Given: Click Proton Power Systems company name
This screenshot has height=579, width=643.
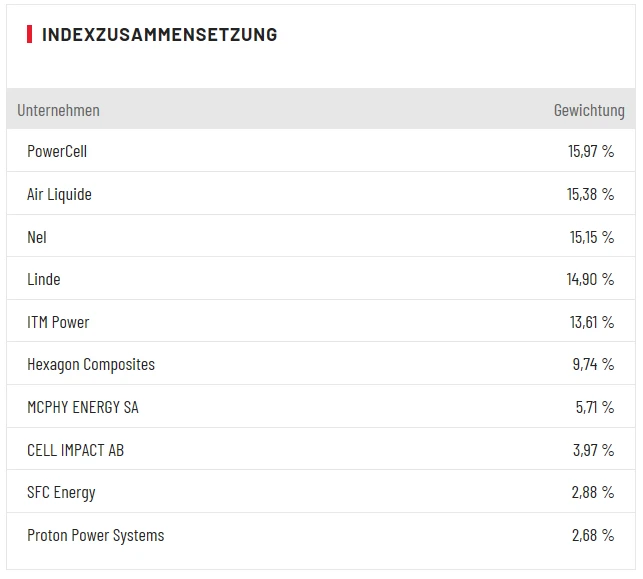Looking at the screenshot, I should tap(95, 535).
